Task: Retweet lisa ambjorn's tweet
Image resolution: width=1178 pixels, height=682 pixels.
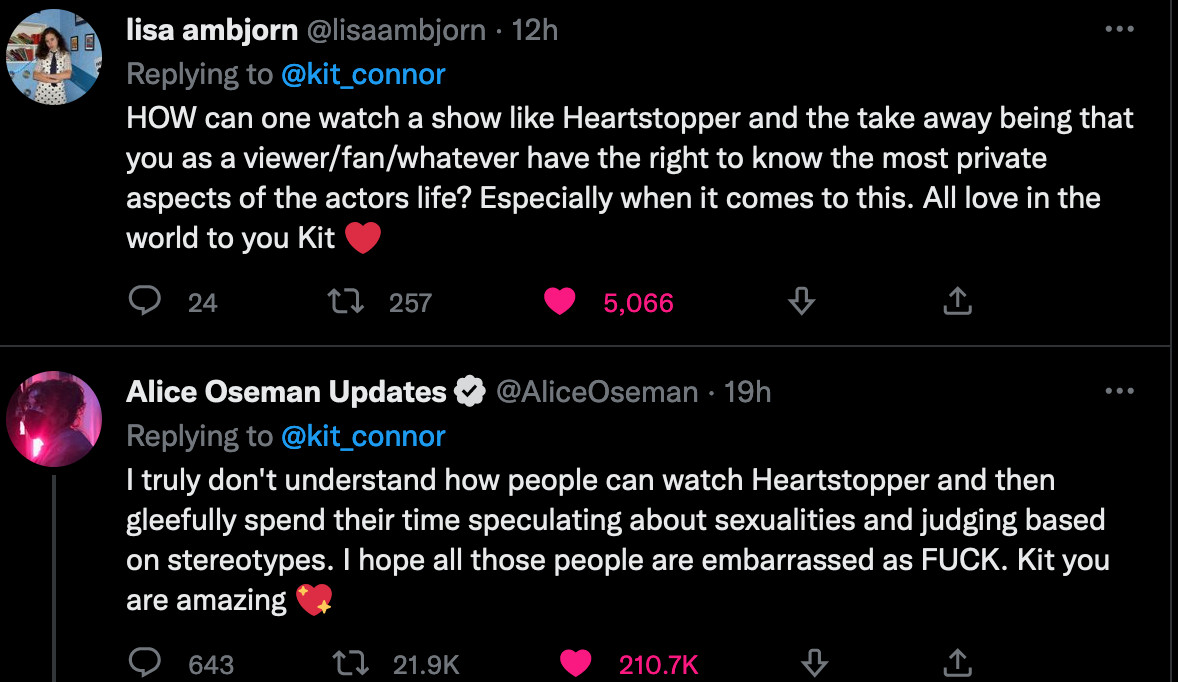Action: tap(351, 301)
